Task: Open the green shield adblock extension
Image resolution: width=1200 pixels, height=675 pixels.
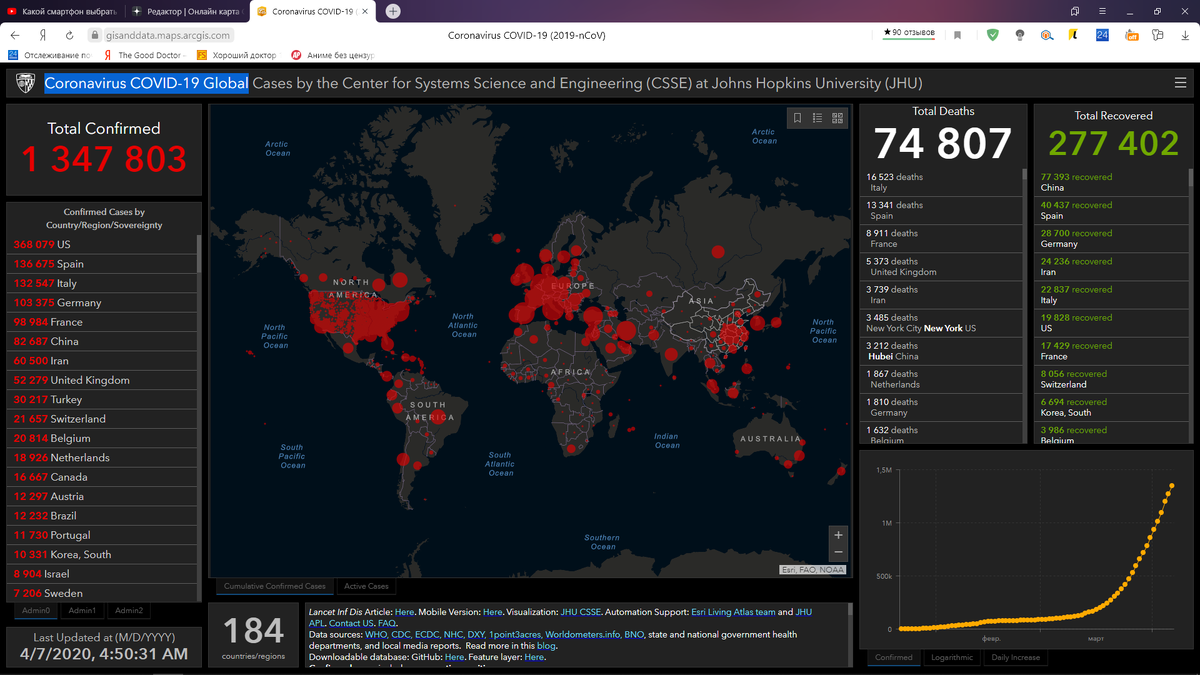Action: [992, 35]
